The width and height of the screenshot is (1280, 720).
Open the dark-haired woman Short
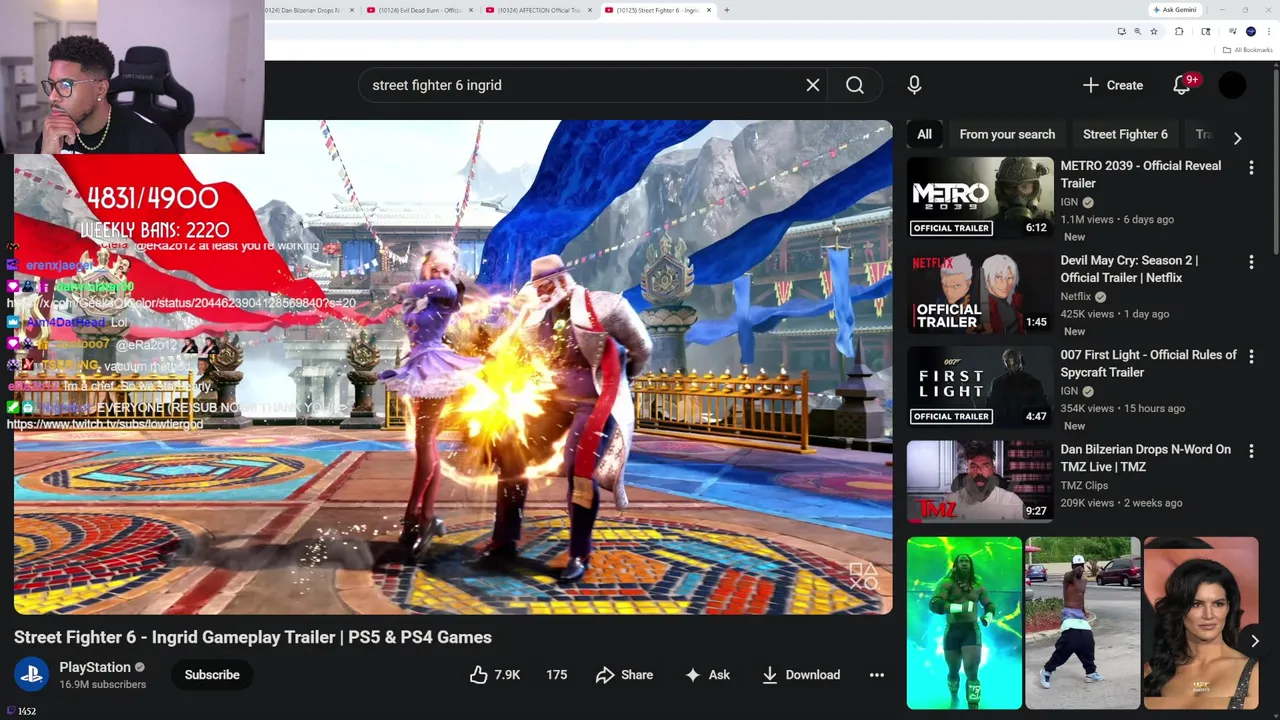(1200, 623)
